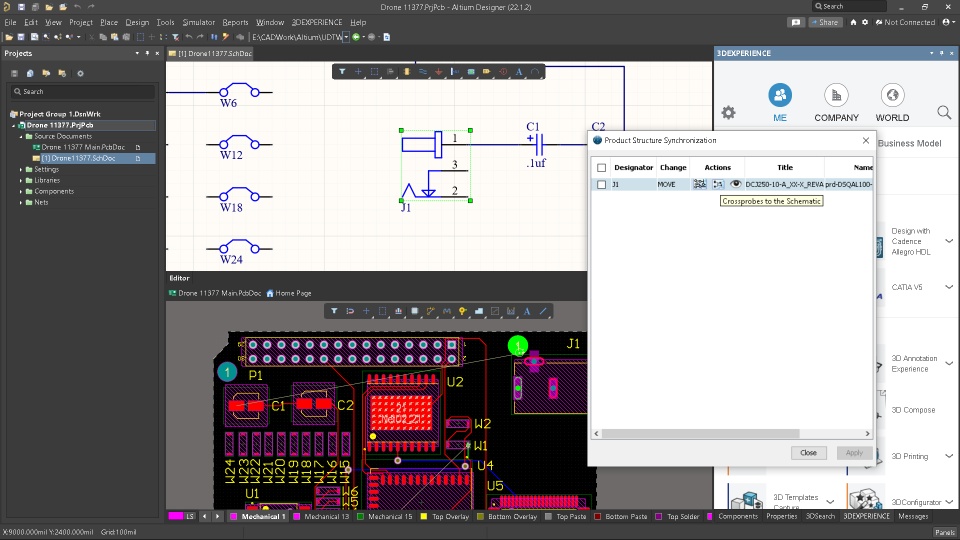Expand the 3D Annotation Experience chevron
Screen dimensions: 960x540
coord(949,363)
